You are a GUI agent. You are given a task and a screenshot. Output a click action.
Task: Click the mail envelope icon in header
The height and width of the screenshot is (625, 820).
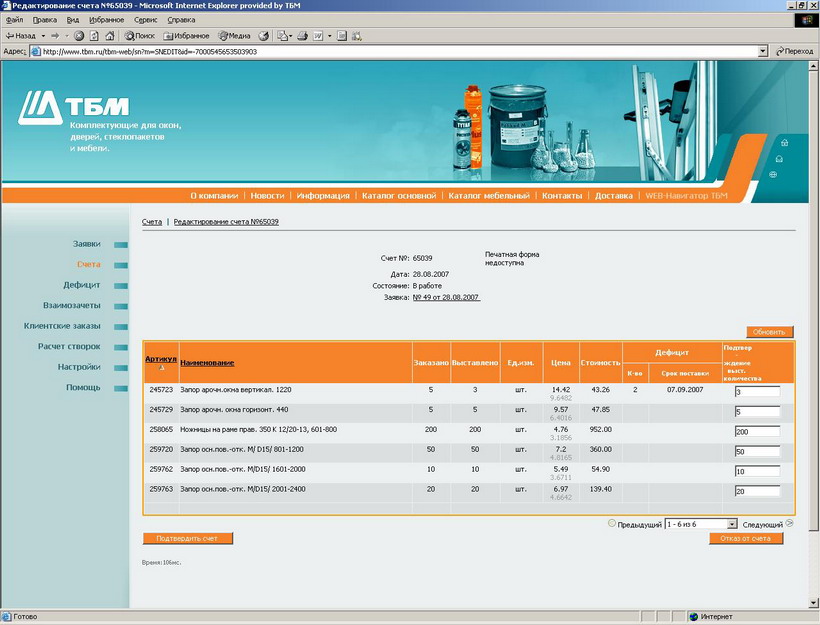[778, 159]
